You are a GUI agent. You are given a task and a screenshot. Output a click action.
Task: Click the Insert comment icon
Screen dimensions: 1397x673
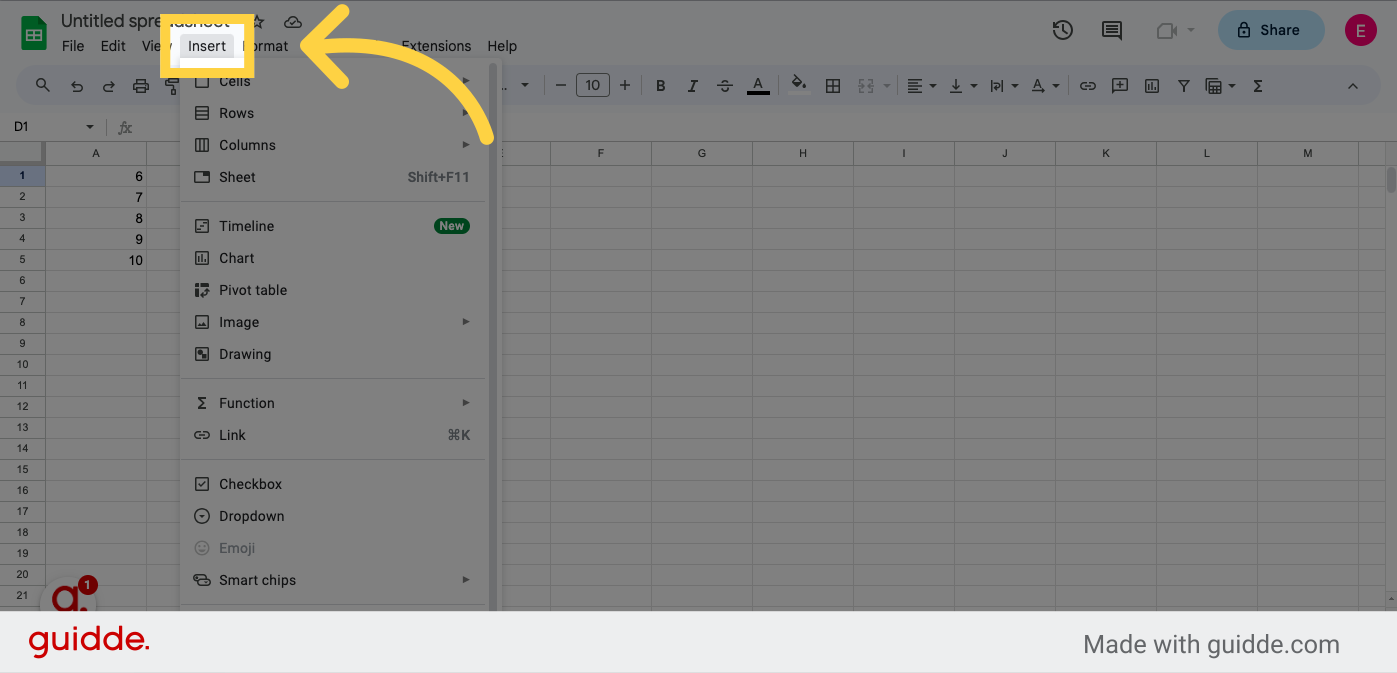click(x=1119, y=85)
